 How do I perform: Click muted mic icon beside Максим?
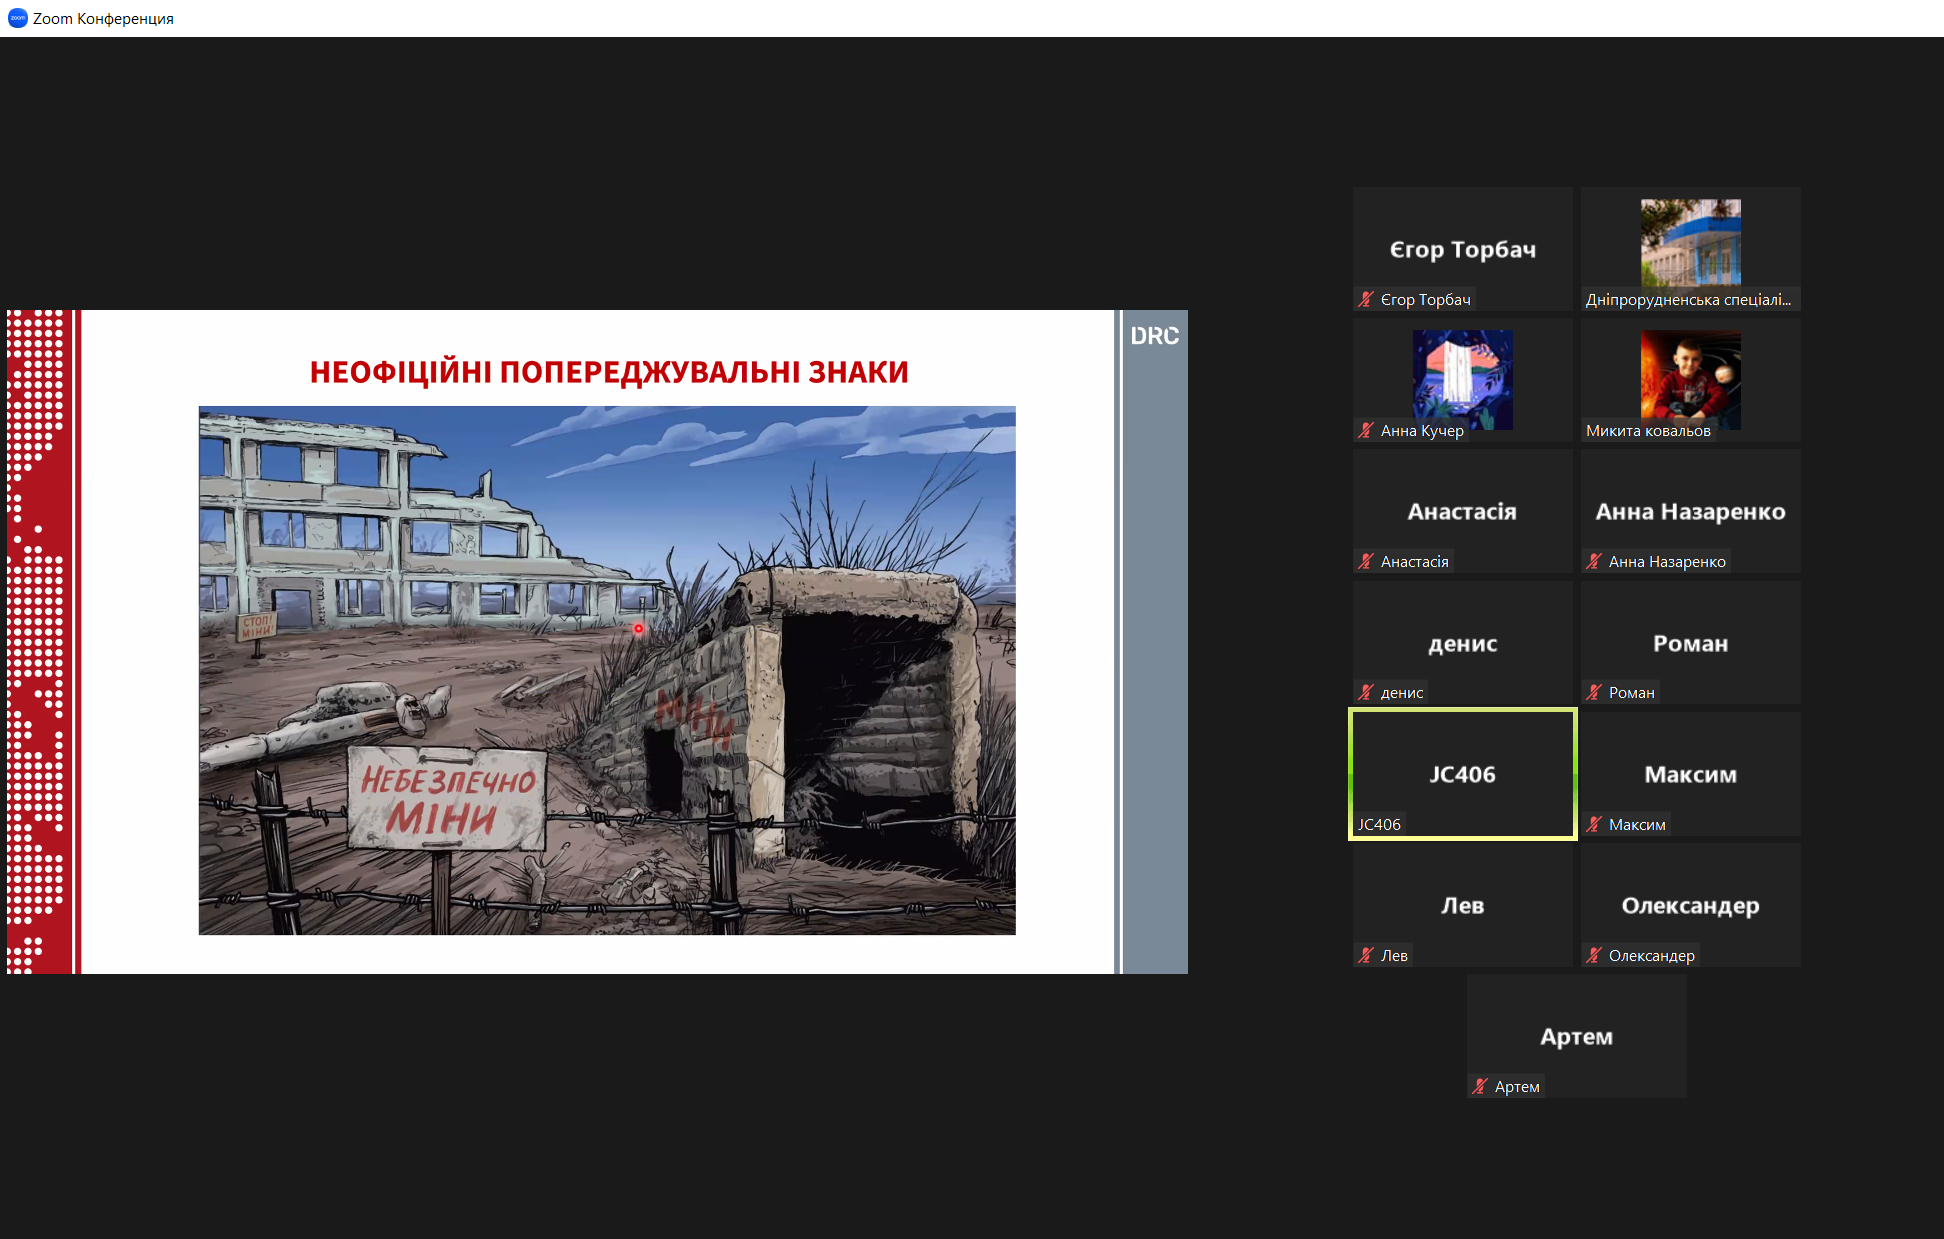point(1594,824)
